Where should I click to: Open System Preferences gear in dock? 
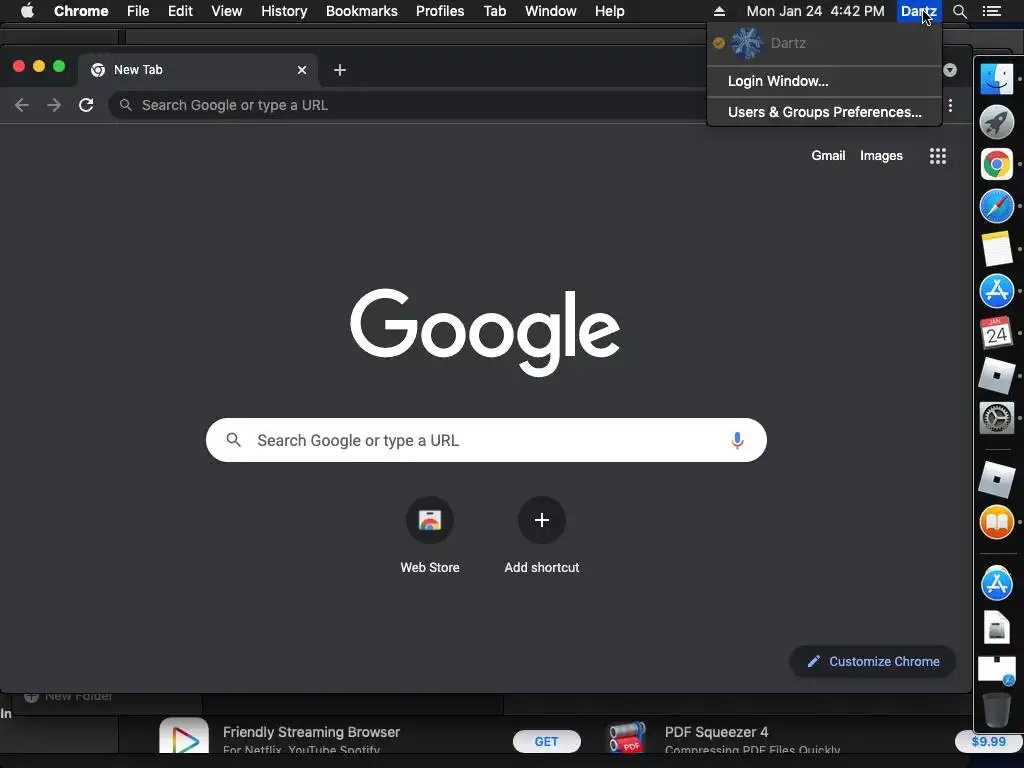pos(997,418)
